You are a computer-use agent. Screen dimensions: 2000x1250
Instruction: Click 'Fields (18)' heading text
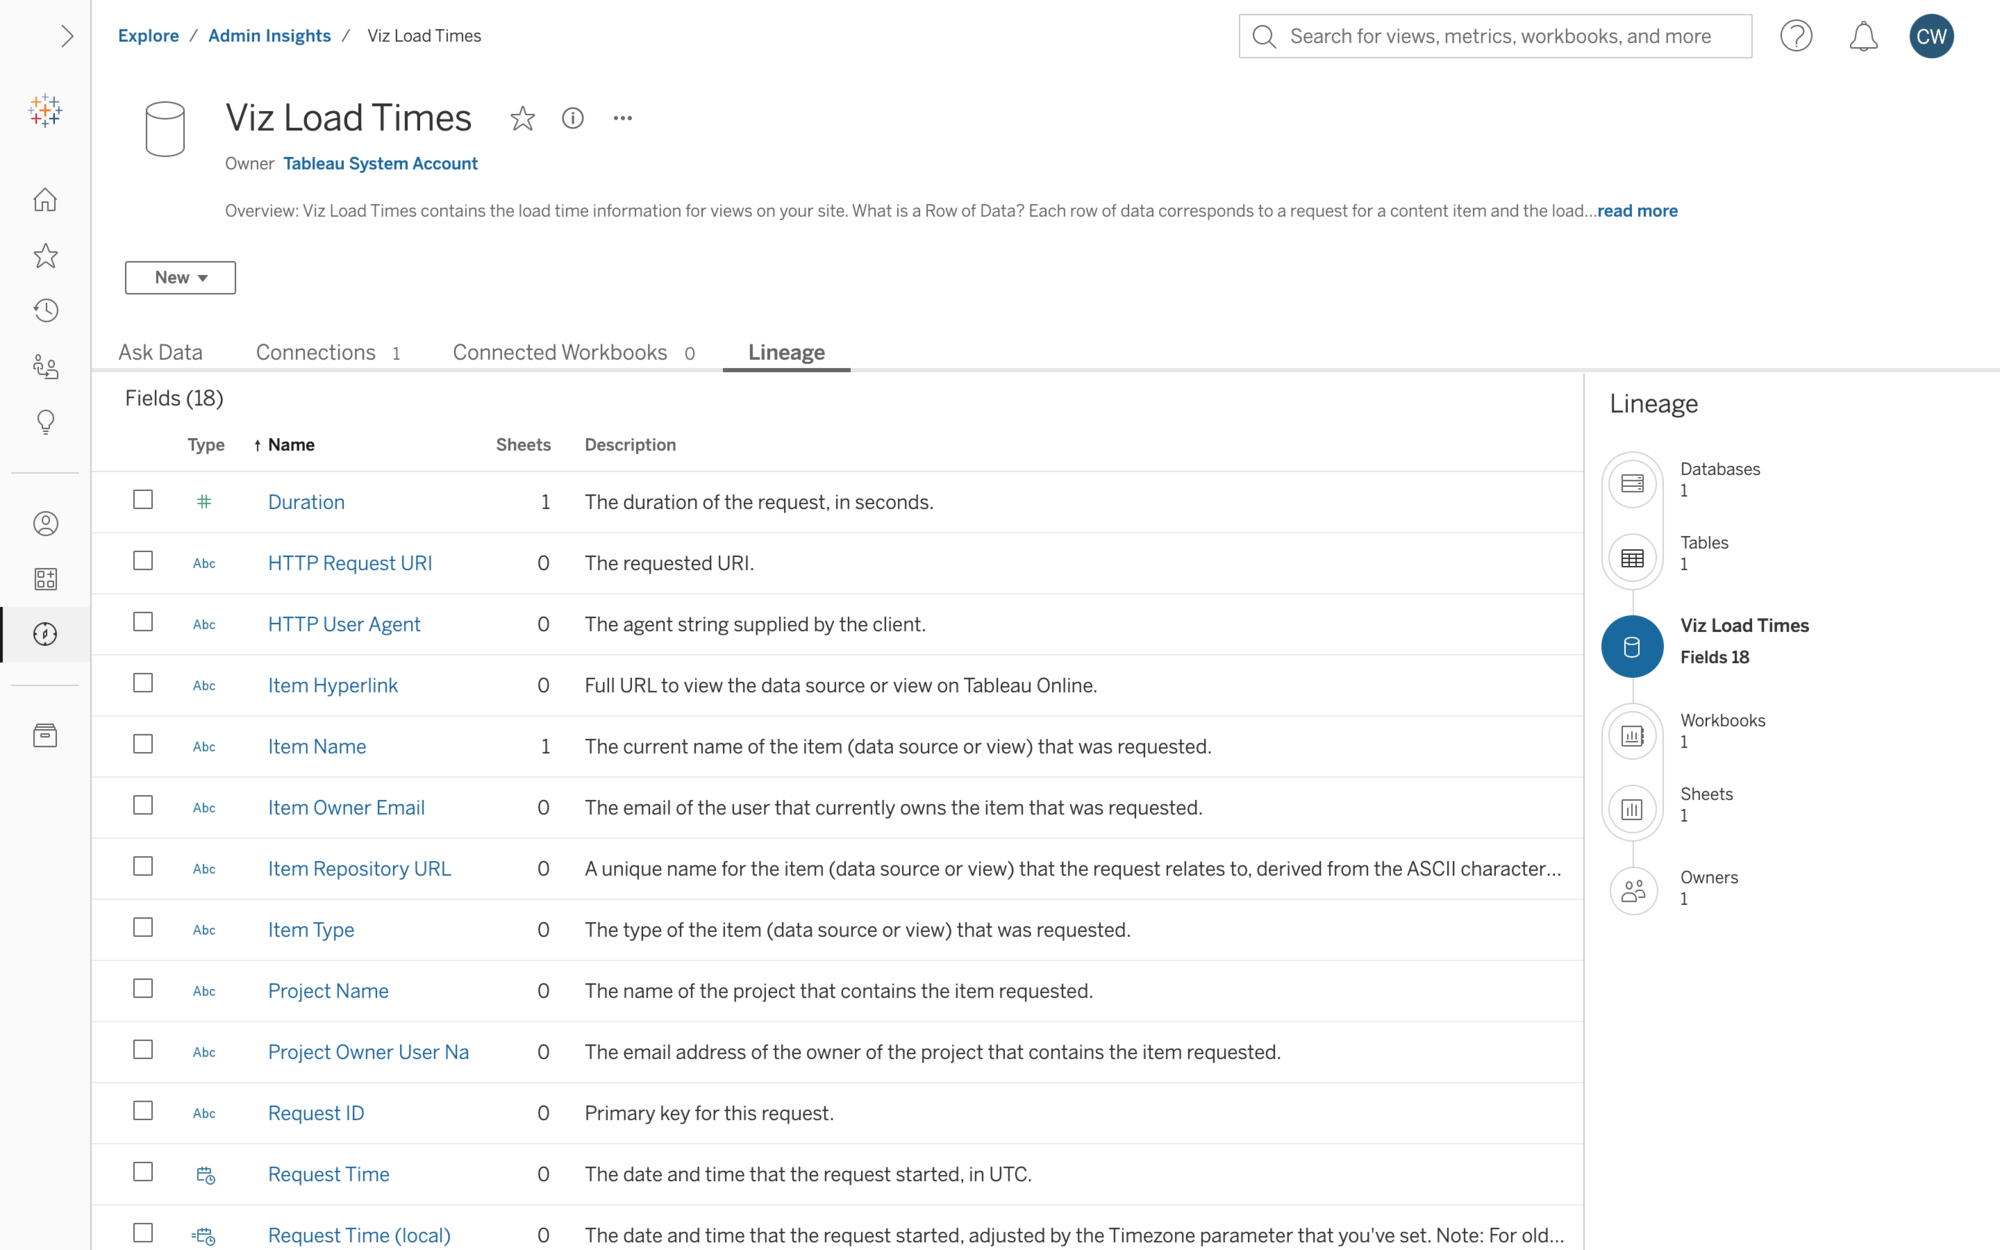[174, 398]
